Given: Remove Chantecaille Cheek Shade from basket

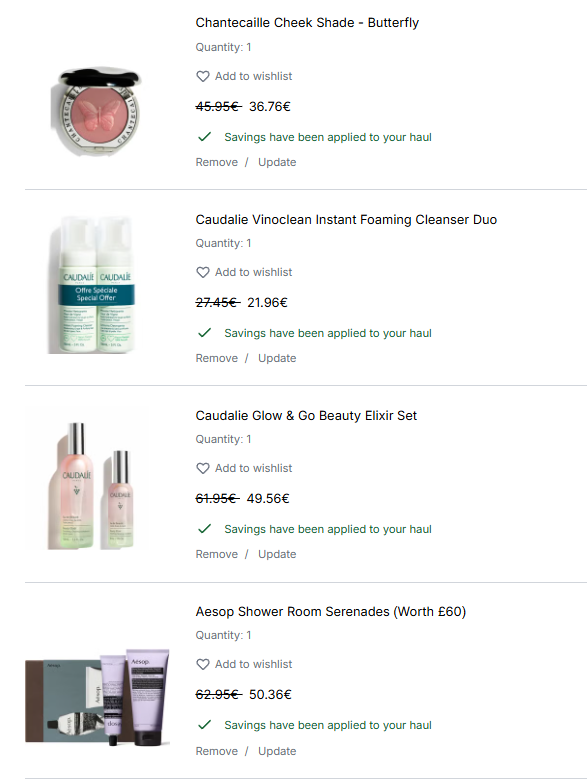Looking at the screenshot, I should [217, 162].
